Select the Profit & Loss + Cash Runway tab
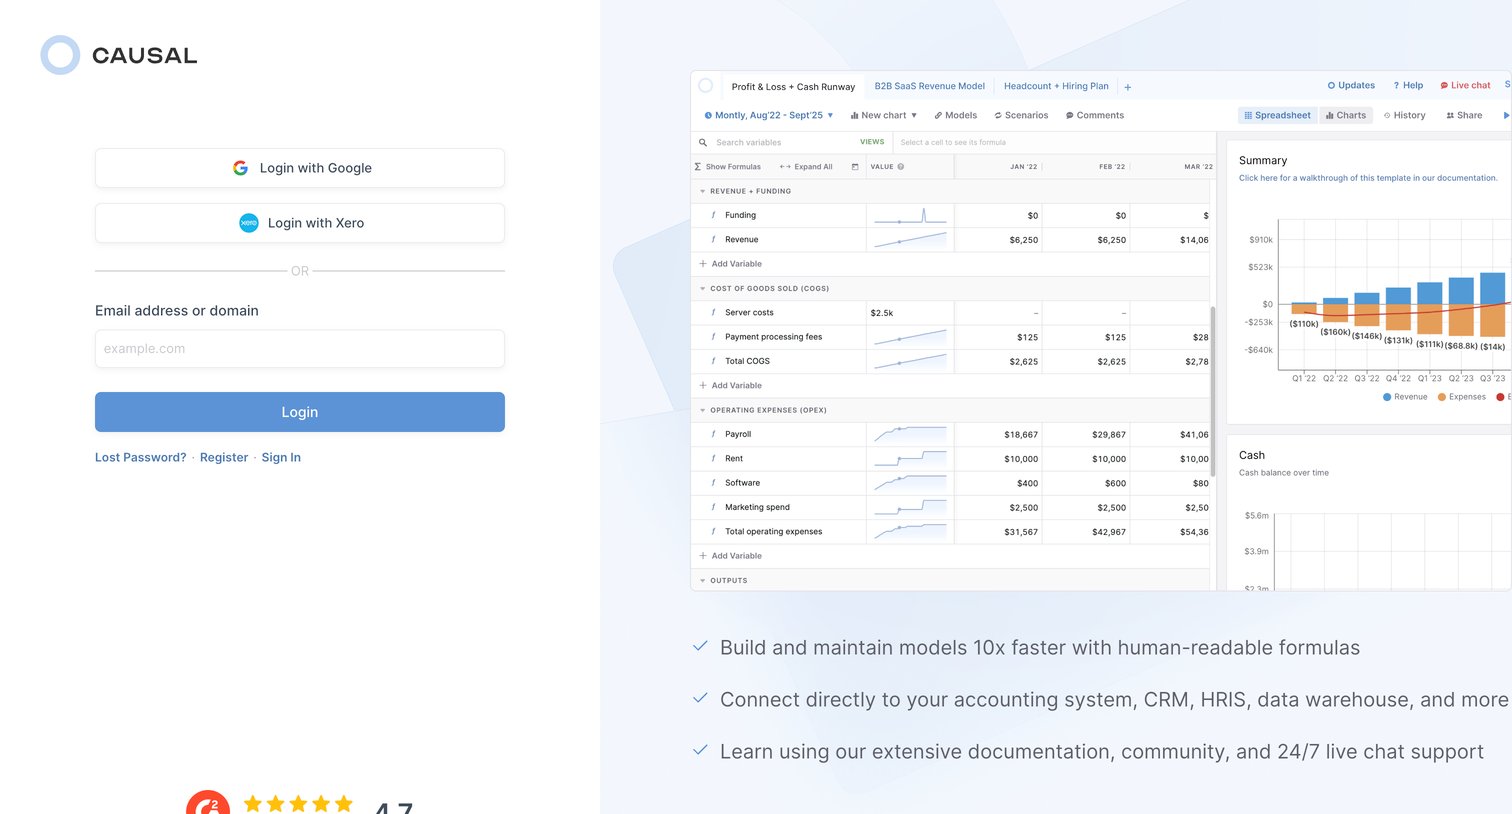The image size is (1512, 814). 793,87
